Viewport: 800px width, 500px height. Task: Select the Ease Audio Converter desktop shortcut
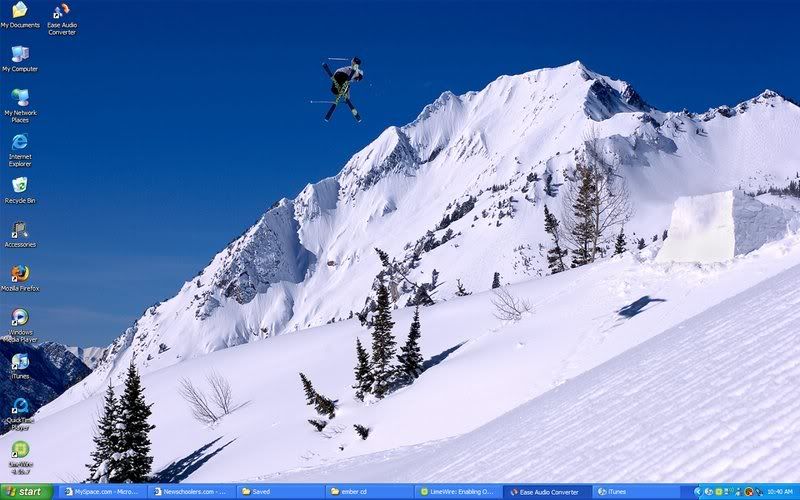61,12
